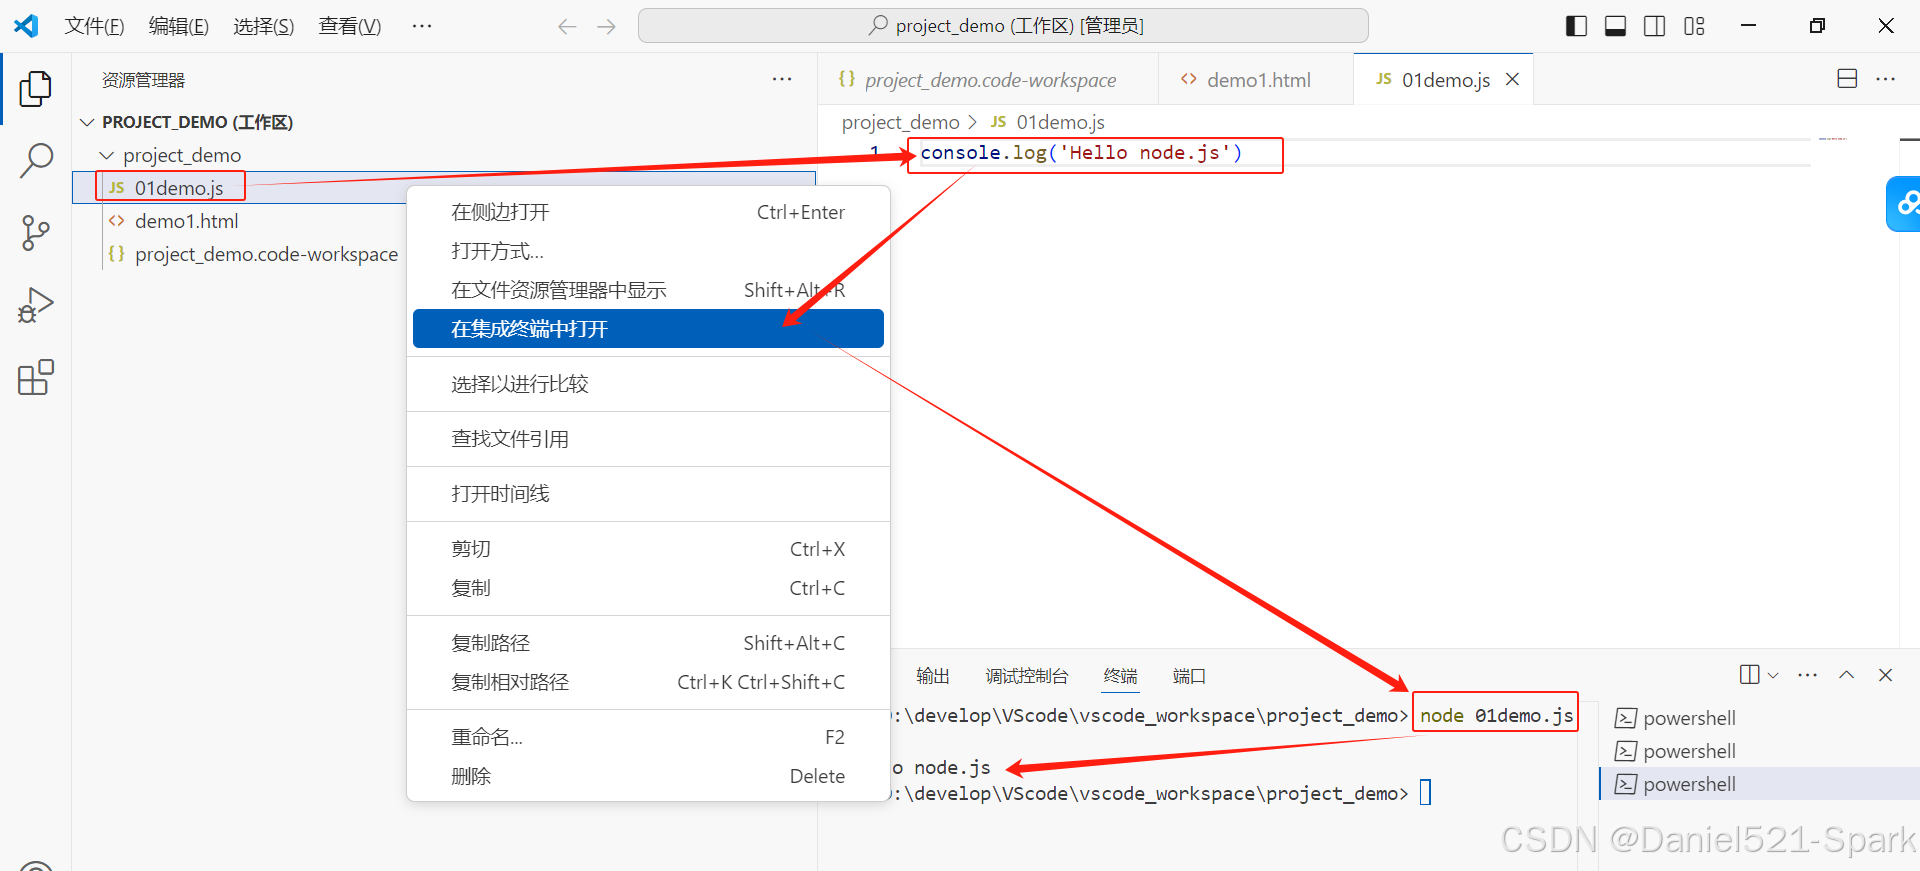1920x871 pixels.
Task: Open editor more actions ellipsis
Action: [1886, 79]
